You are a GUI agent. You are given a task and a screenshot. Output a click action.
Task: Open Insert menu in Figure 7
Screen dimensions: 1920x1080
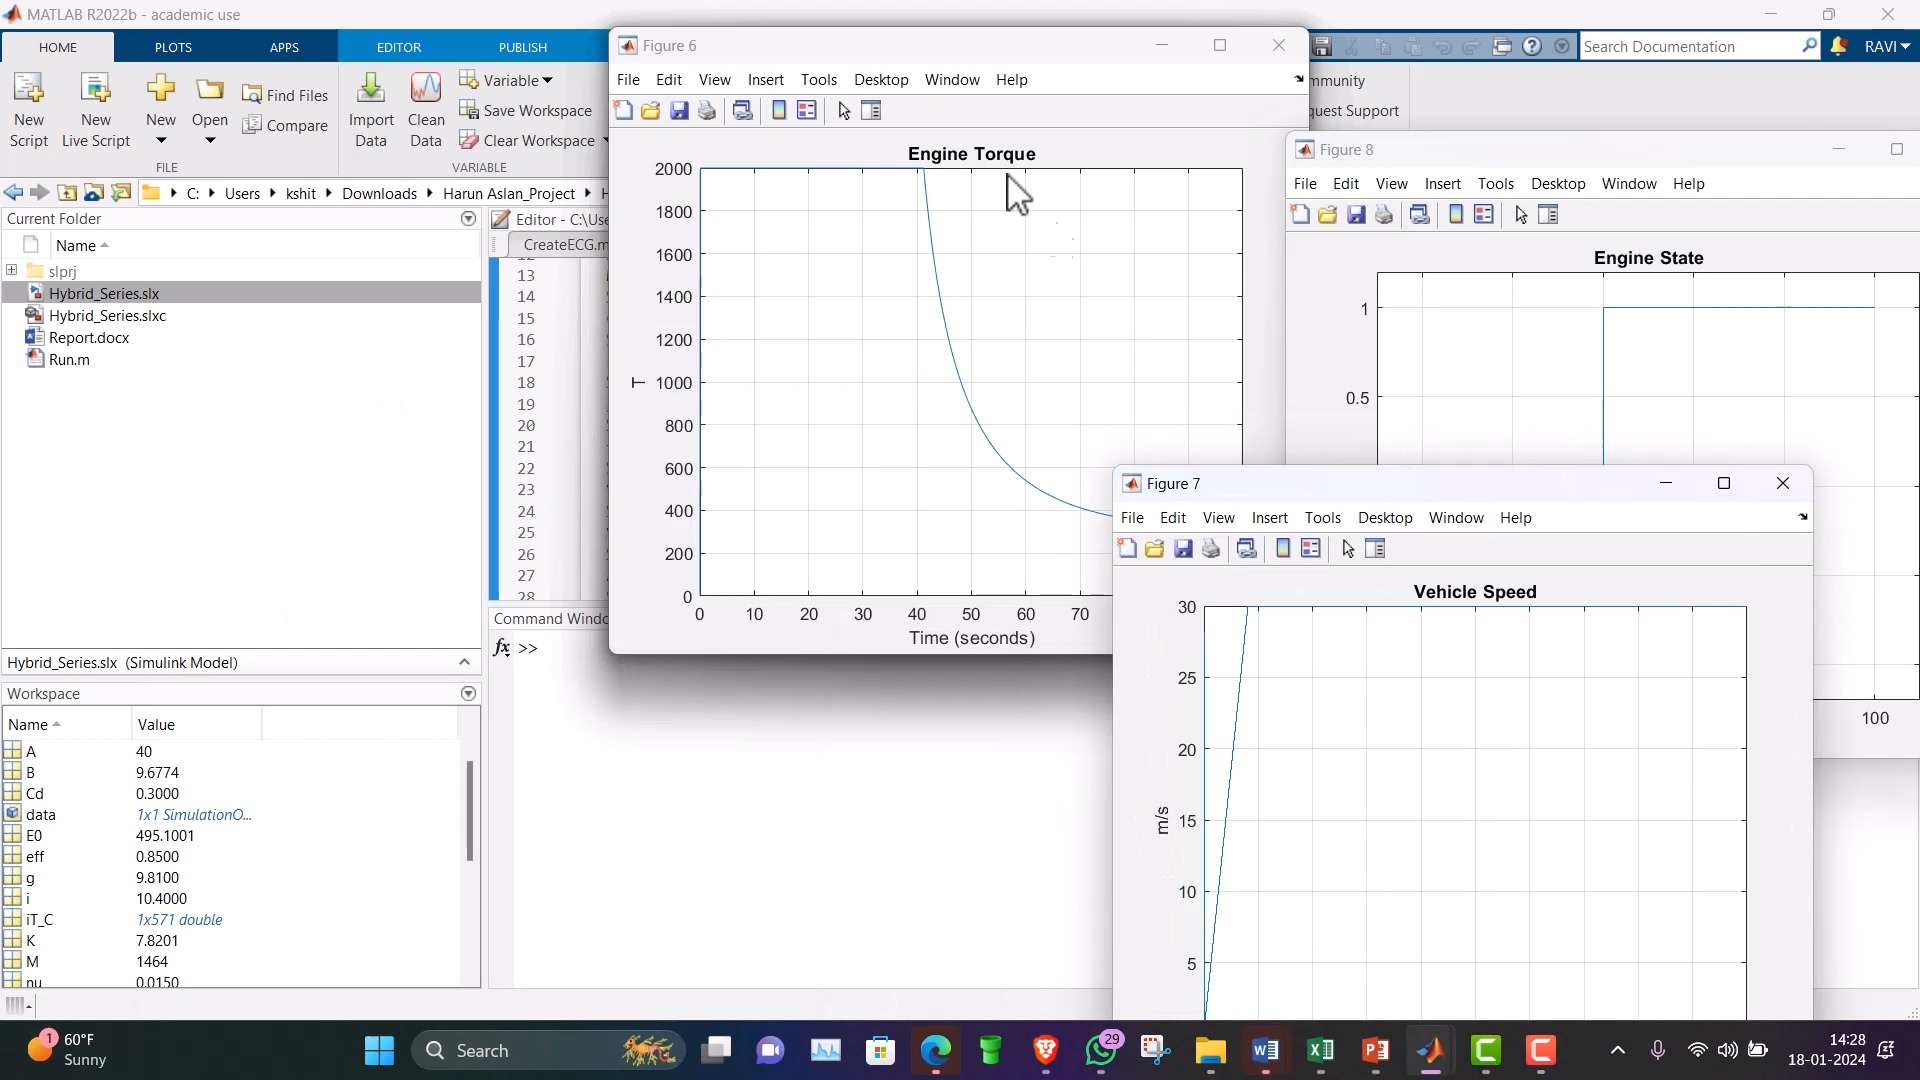(x=1269, y=518)
